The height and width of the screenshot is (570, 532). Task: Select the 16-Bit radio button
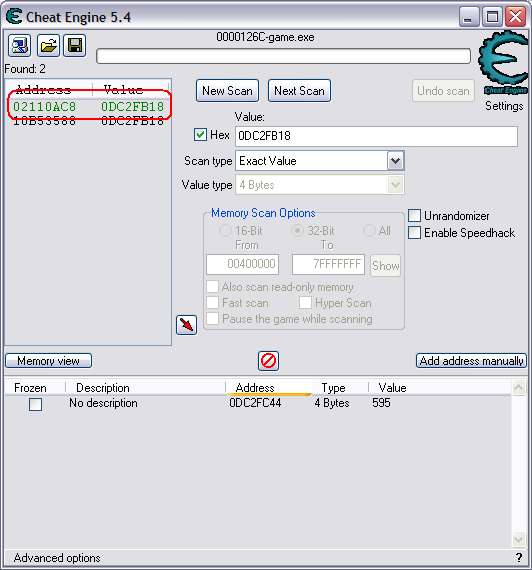click(225, 230)
